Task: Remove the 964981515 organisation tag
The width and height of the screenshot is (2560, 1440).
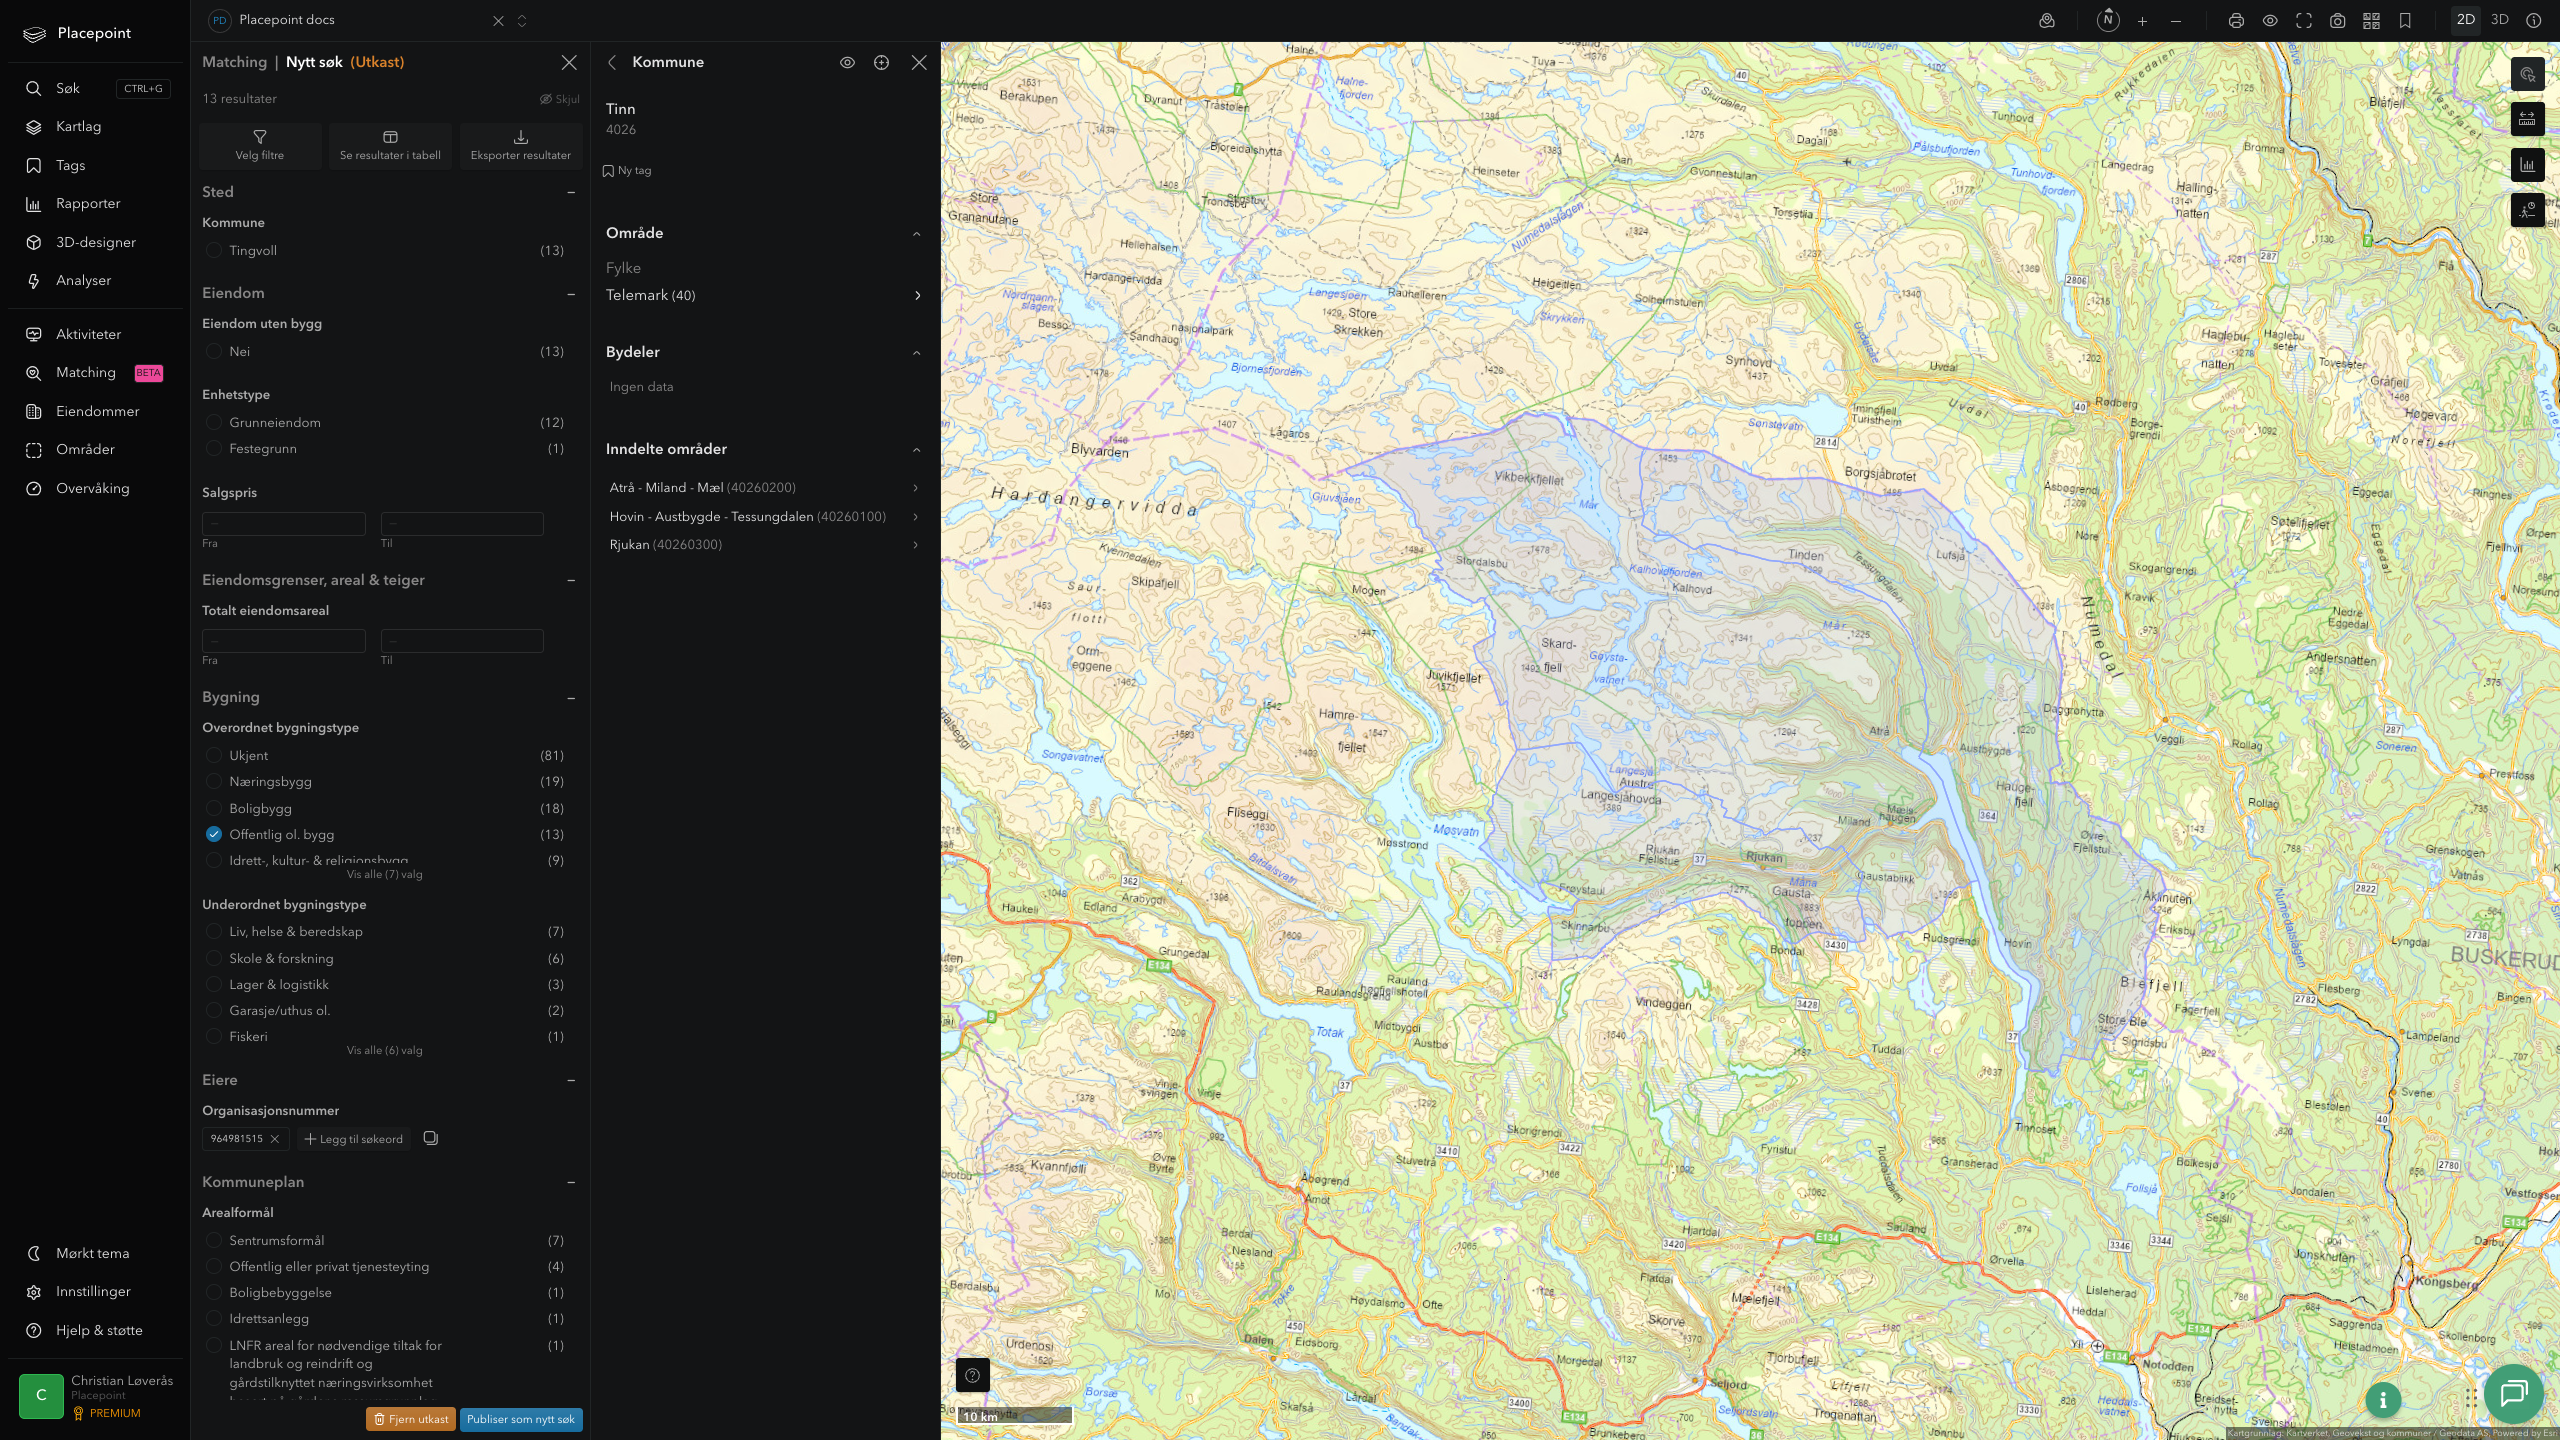Action: (x=275, y=1139)
